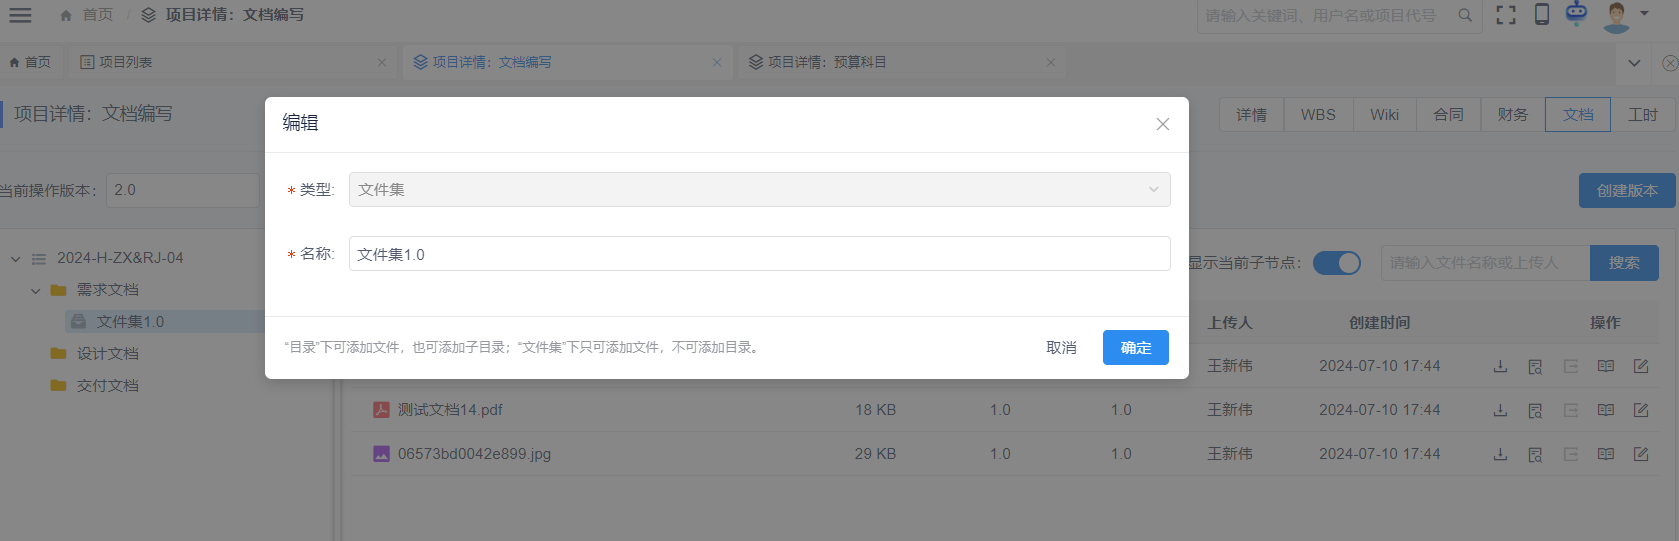Toggle the 显示当前子节点 switch
This screenshot has height=541, width=1679.
[1337, 263]
